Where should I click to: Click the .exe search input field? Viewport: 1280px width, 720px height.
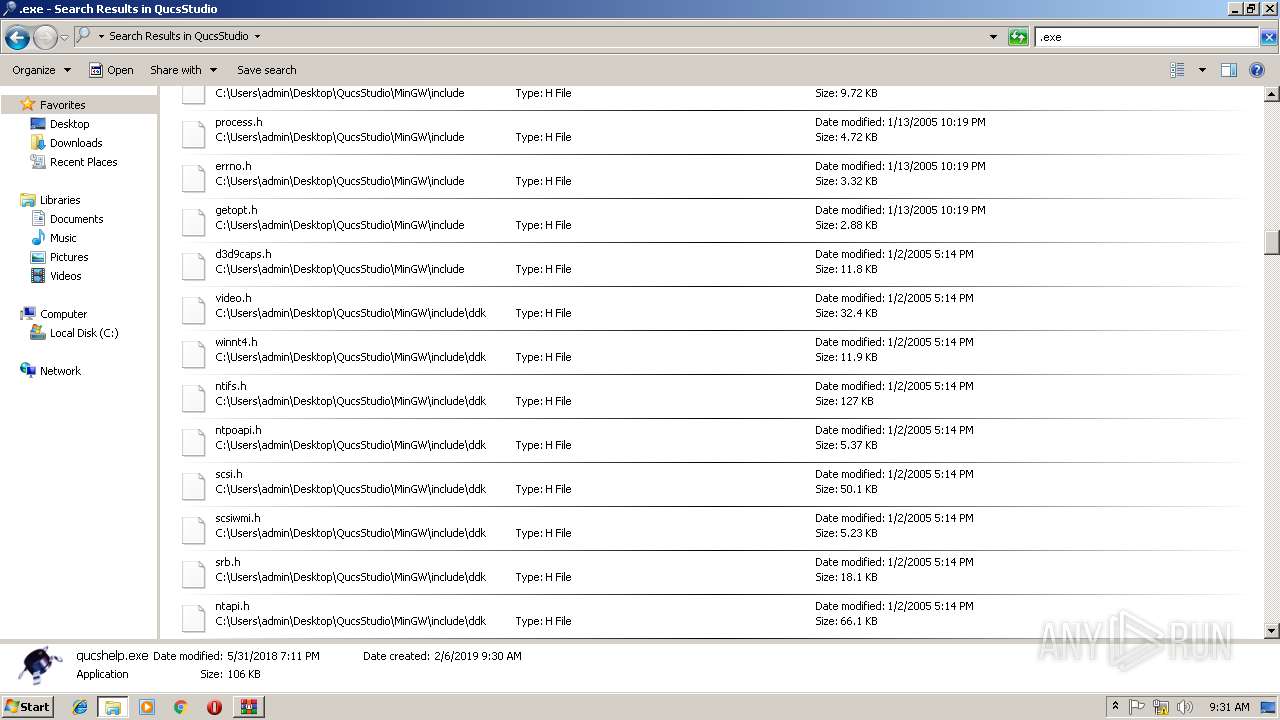click(1146, 37)
